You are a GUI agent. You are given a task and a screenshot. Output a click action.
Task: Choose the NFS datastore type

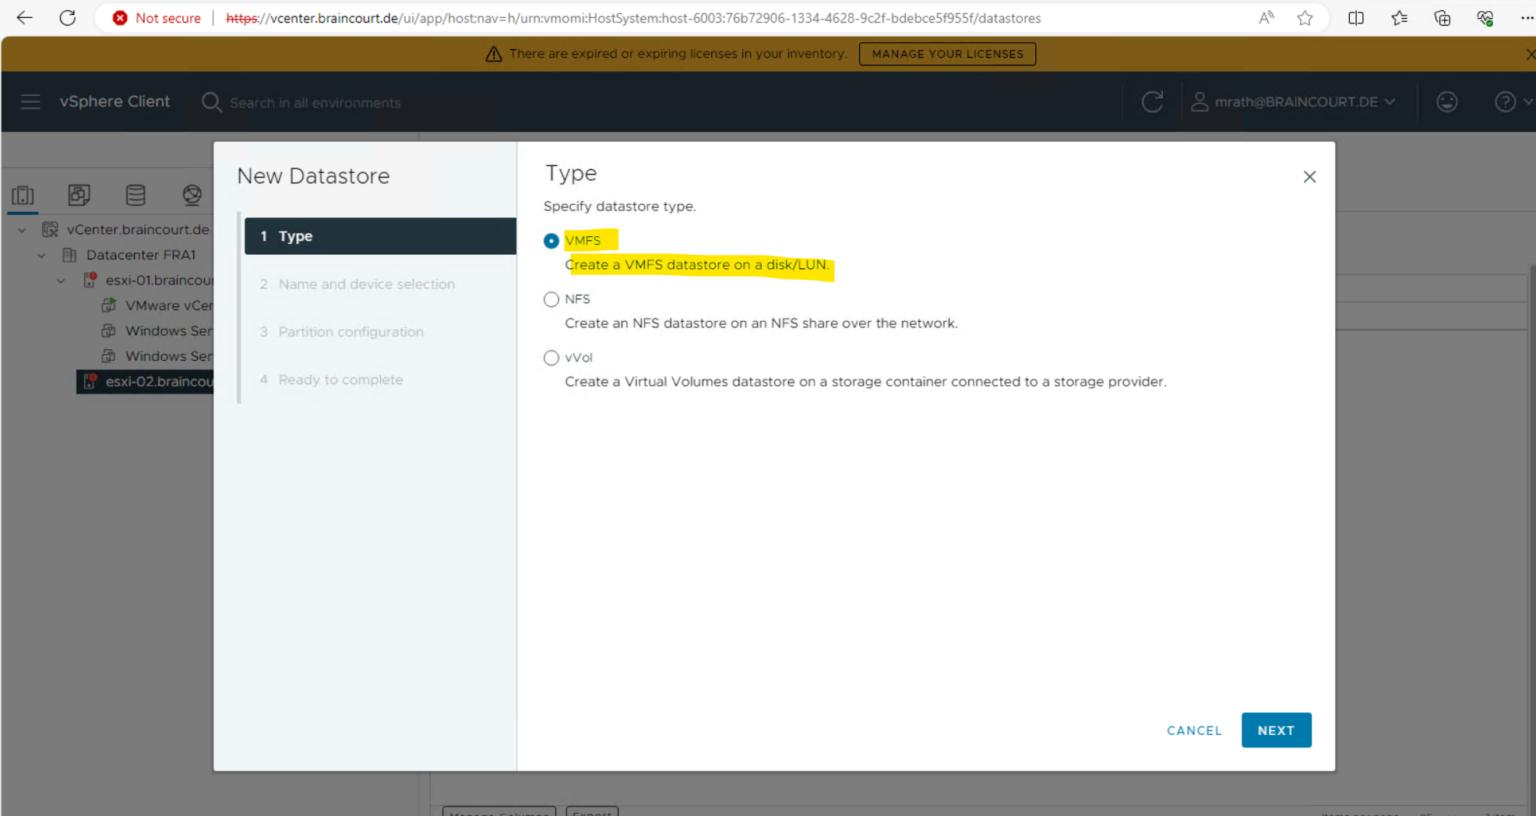(551, 299)
